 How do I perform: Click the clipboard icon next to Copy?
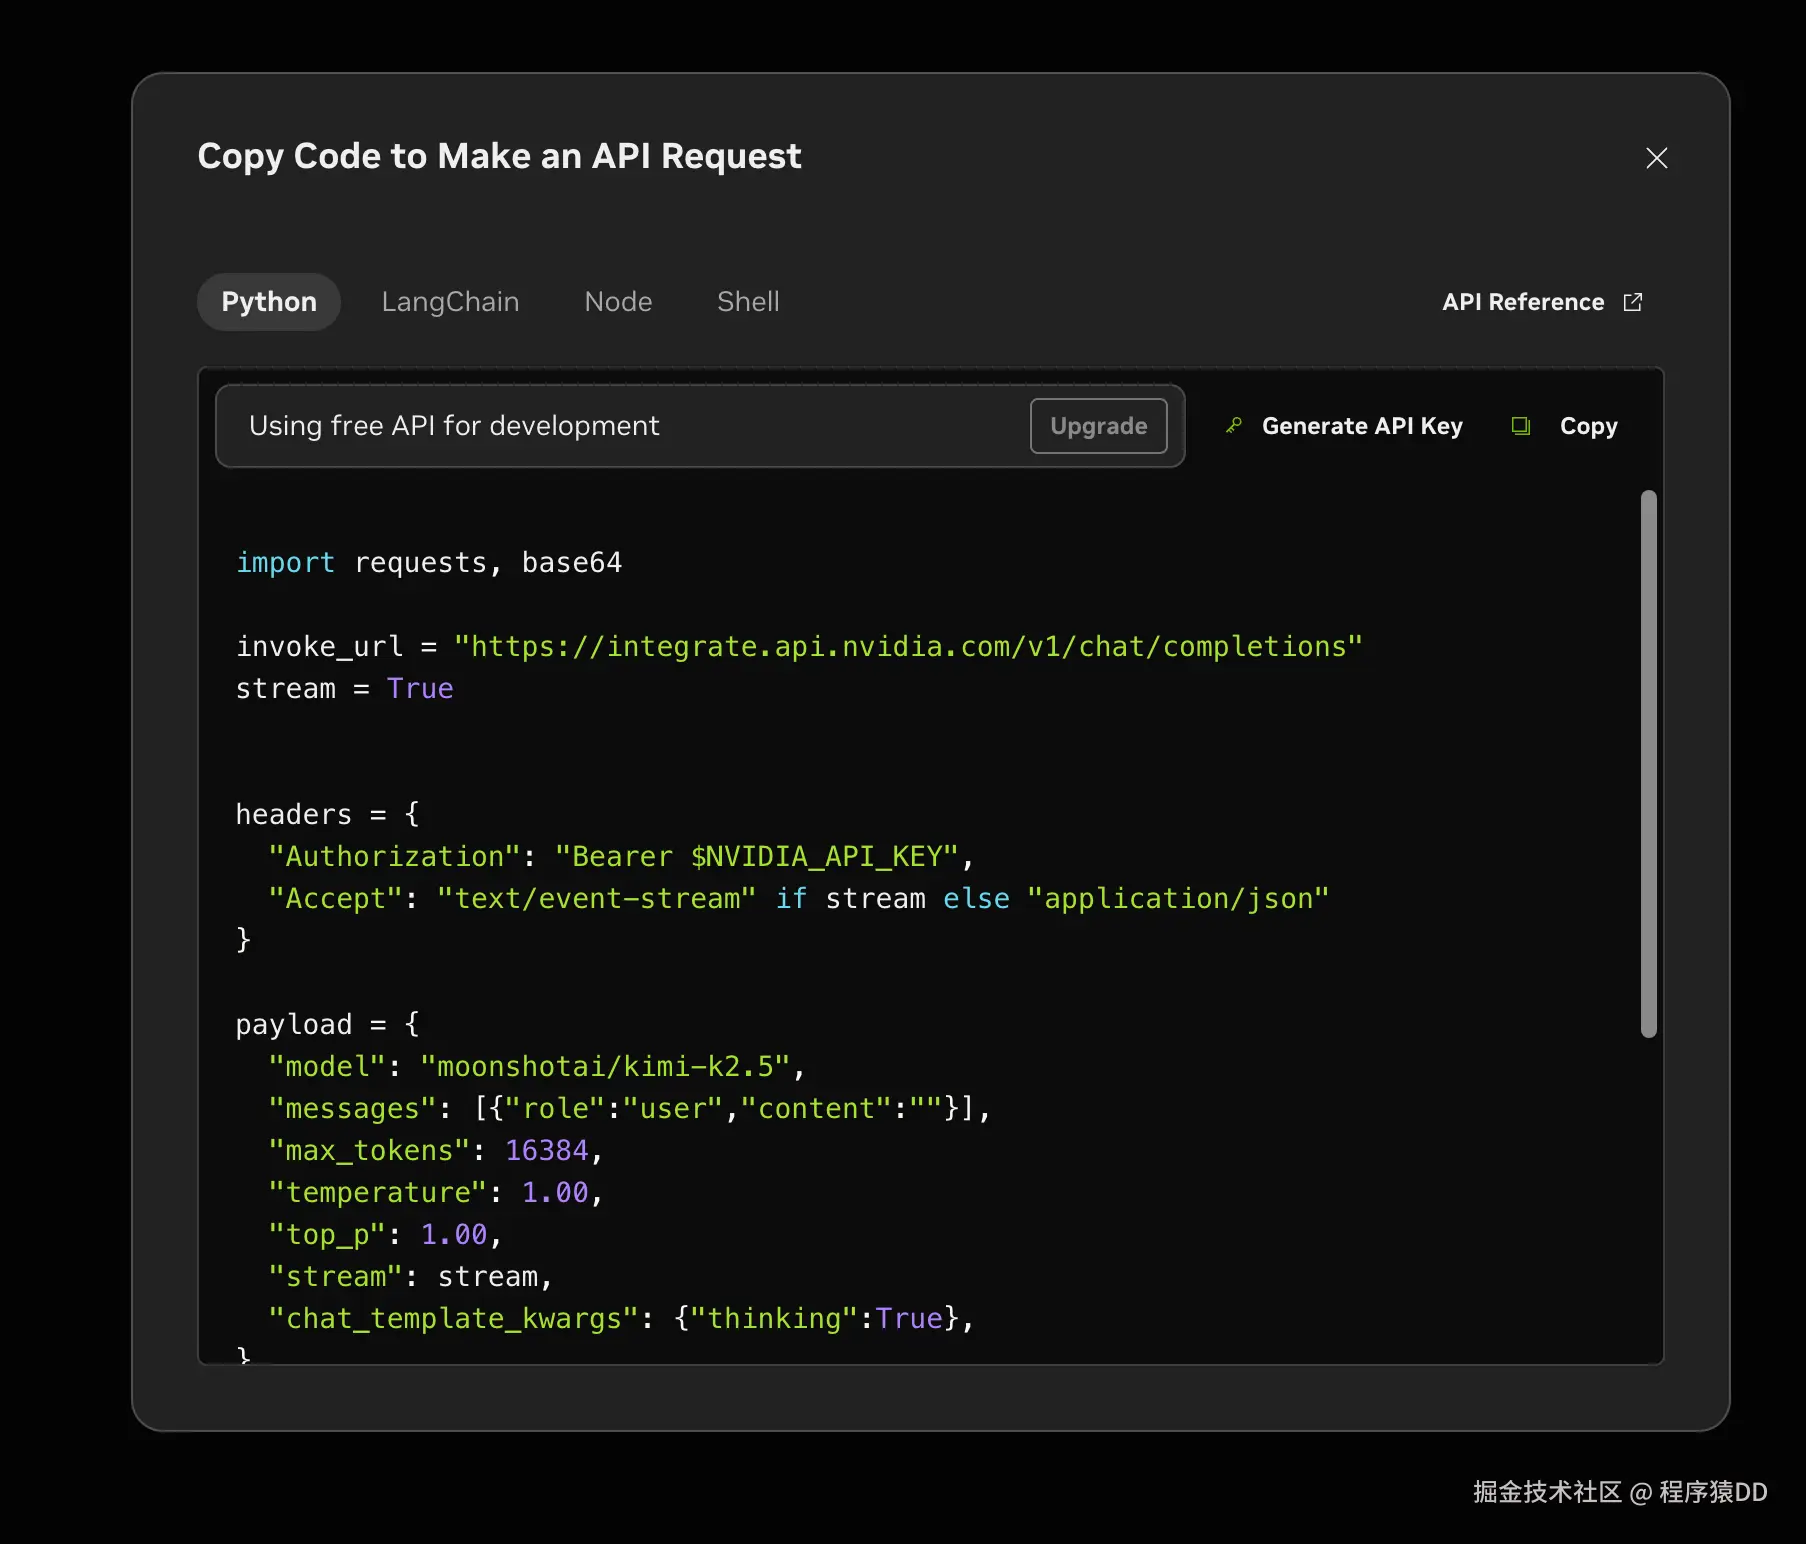point(1520,426)
